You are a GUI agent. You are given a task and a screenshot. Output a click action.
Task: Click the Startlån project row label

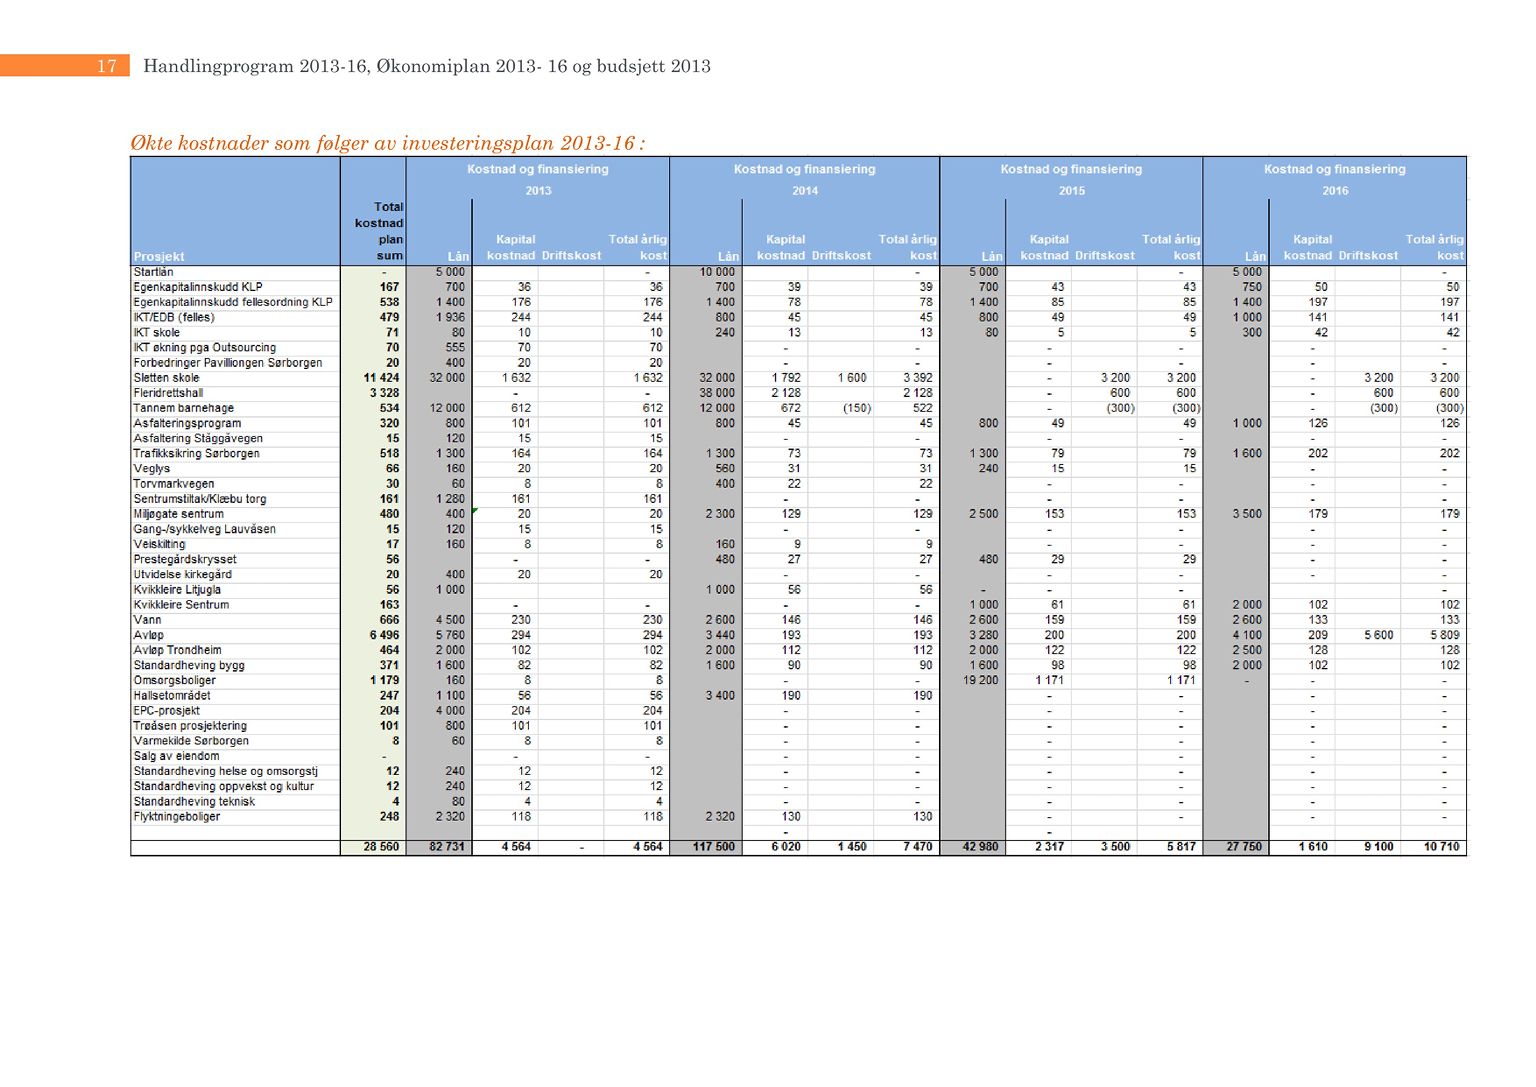click(x=154, y=272)
